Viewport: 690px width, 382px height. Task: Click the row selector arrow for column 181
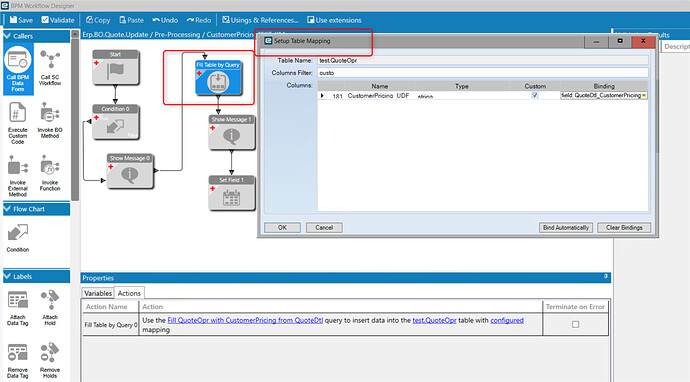tap(323, 96)
